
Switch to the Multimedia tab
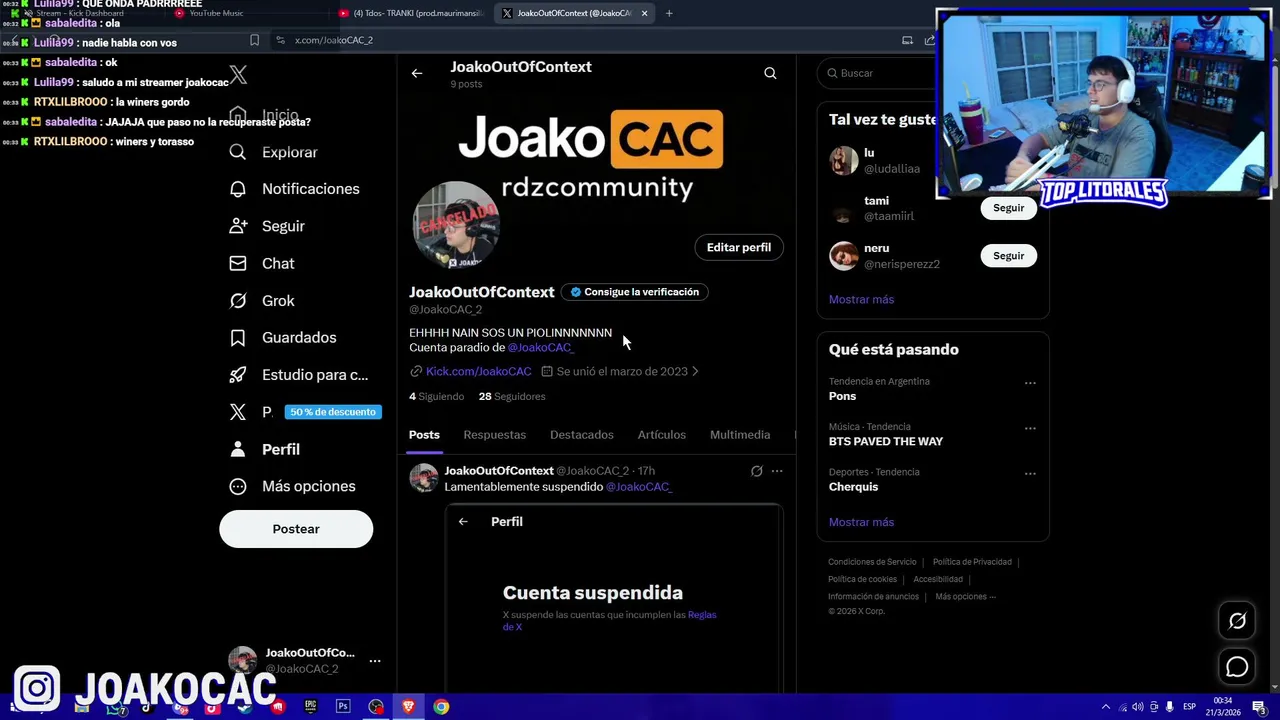click(x=740, y=435)
